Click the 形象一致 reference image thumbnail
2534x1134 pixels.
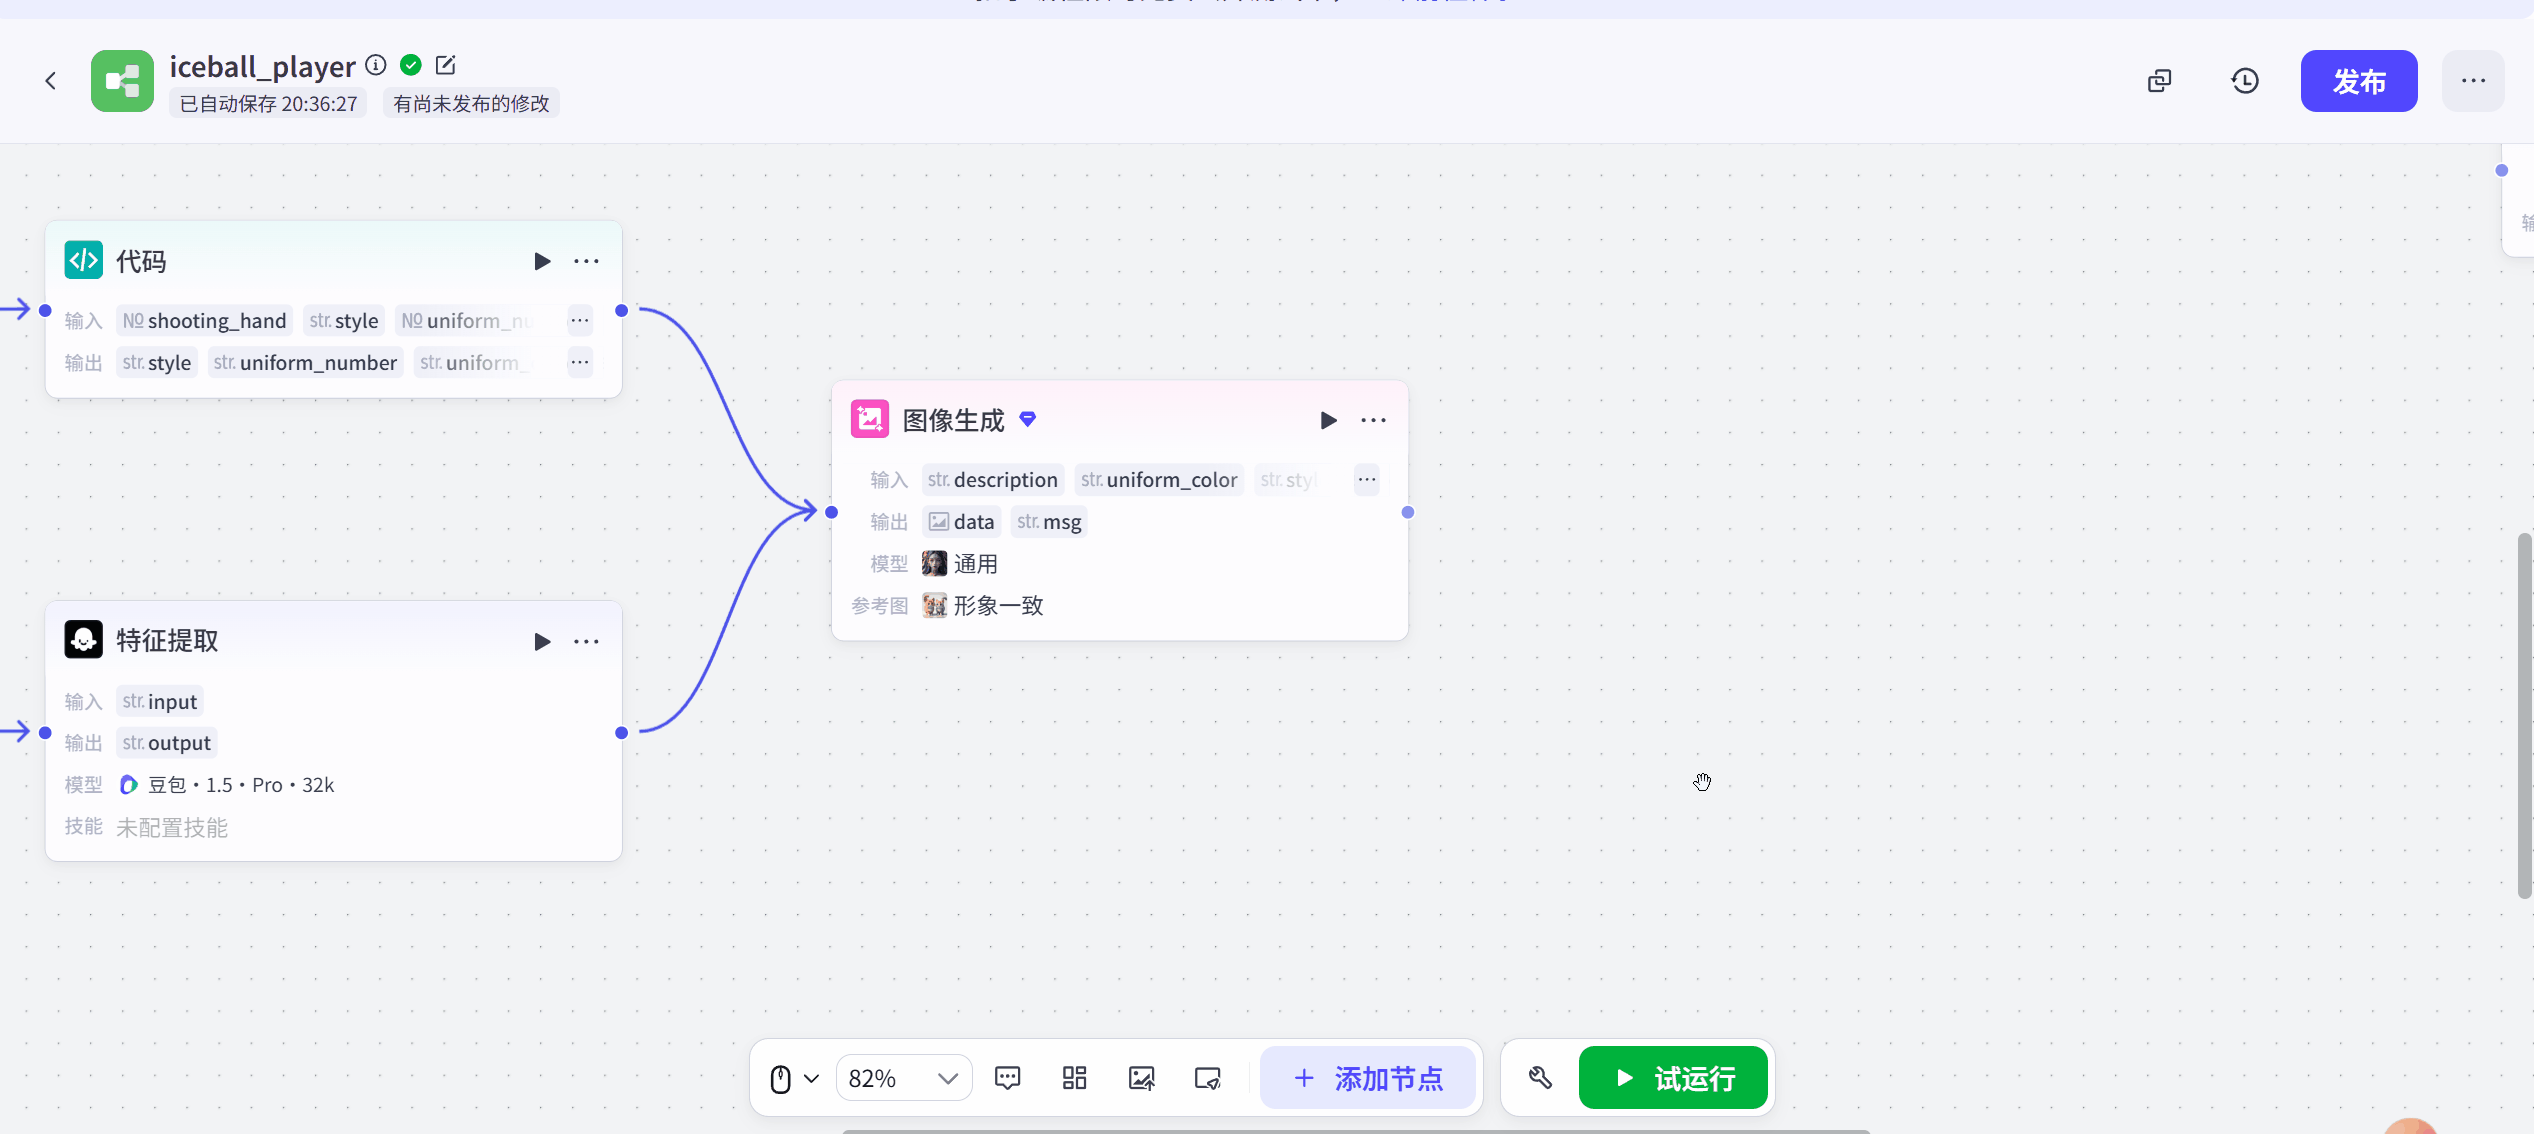click(934, 605)
